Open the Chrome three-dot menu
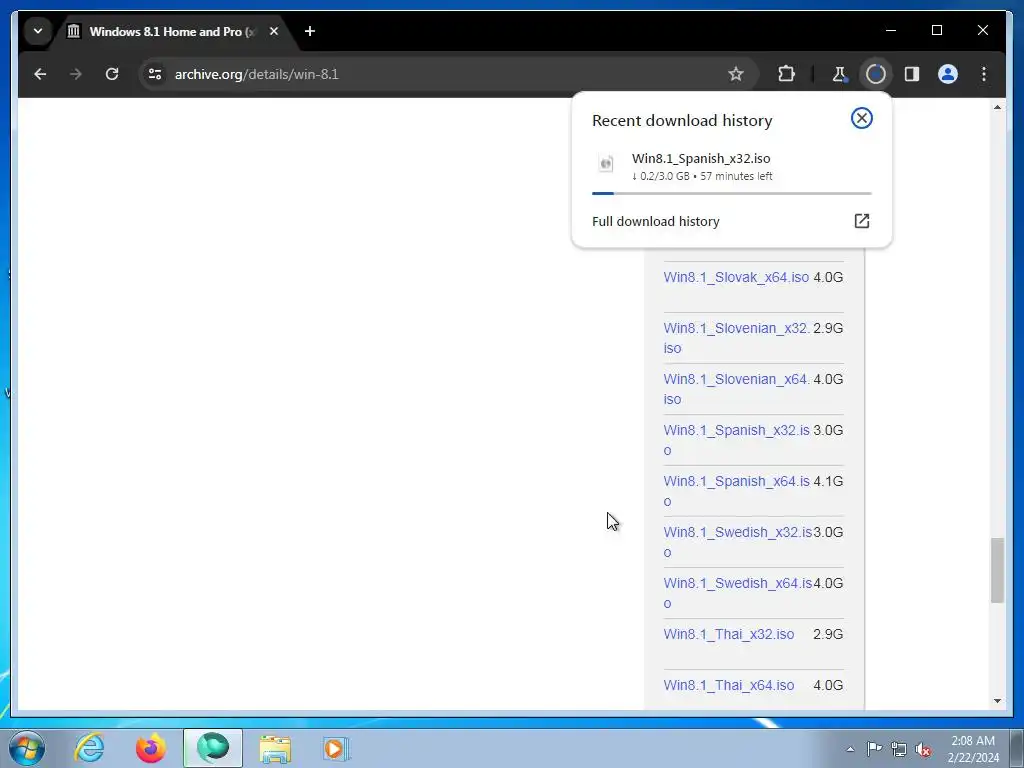This screenshot has height=768, width=1024. [x=984, y=74]
